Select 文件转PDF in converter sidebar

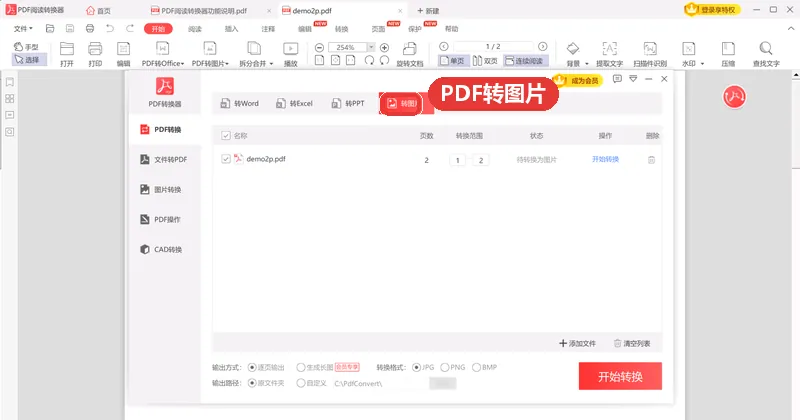point(164,160)
